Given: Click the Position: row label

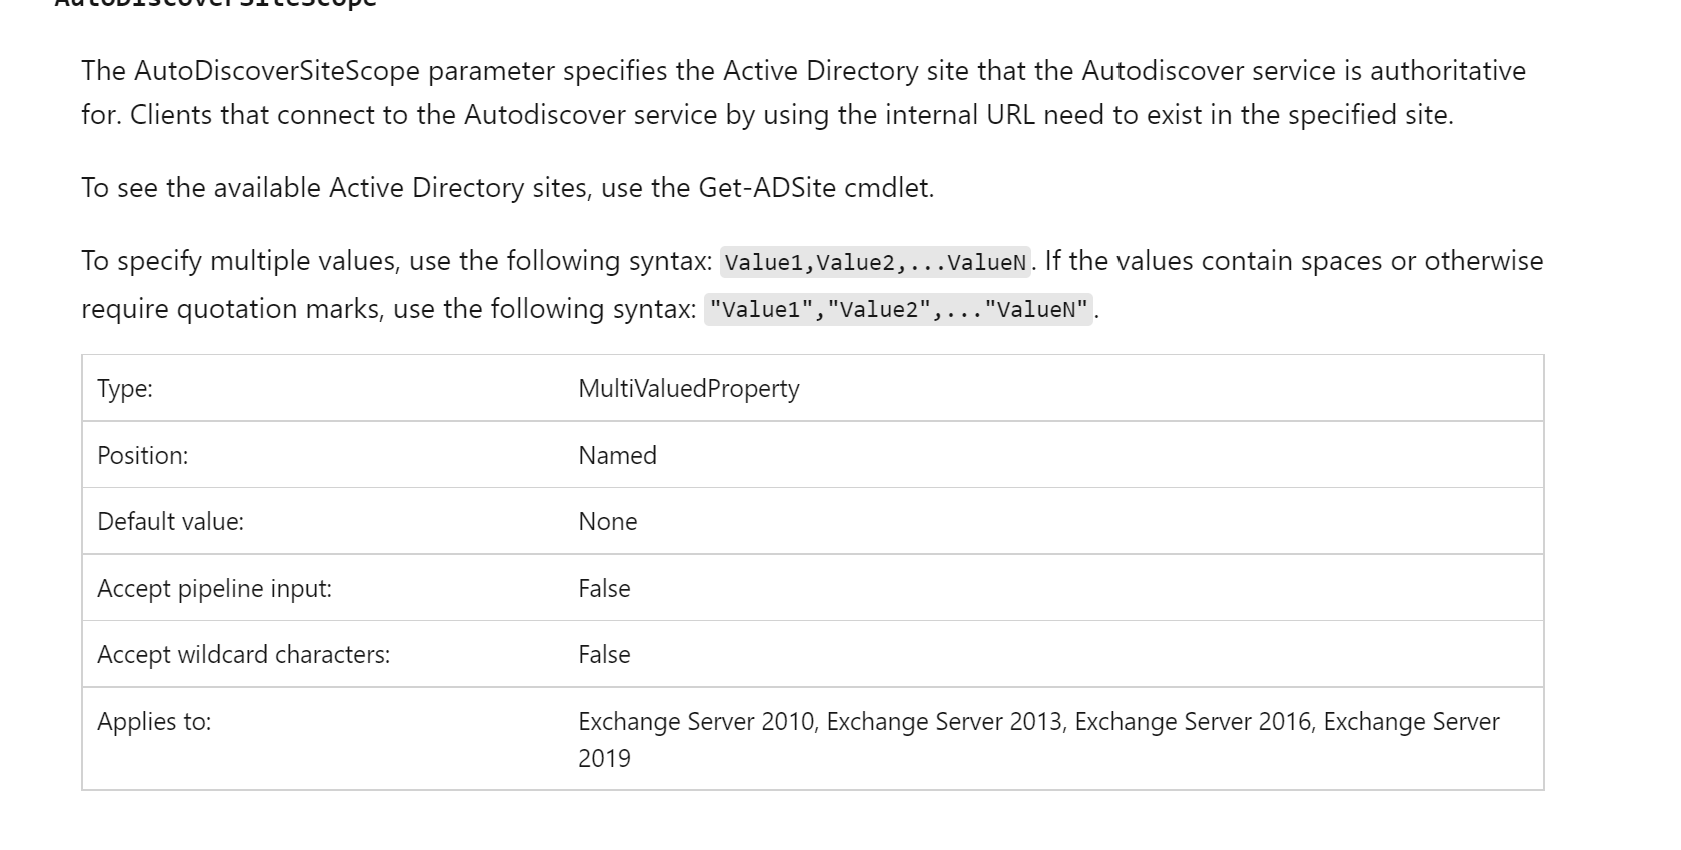Looking at the screenshot, I should pyautogui.click(x=143, y=455).
